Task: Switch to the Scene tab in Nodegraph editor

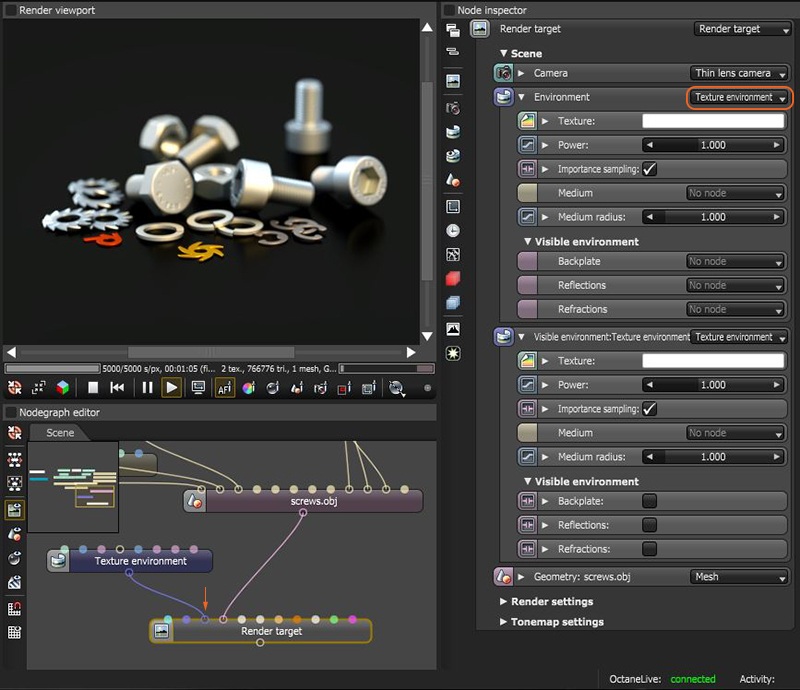Action: coord(59,433)
